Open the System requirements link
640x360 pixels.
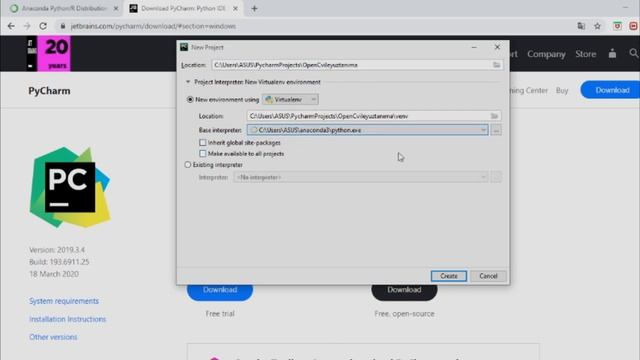click(64, 301)
